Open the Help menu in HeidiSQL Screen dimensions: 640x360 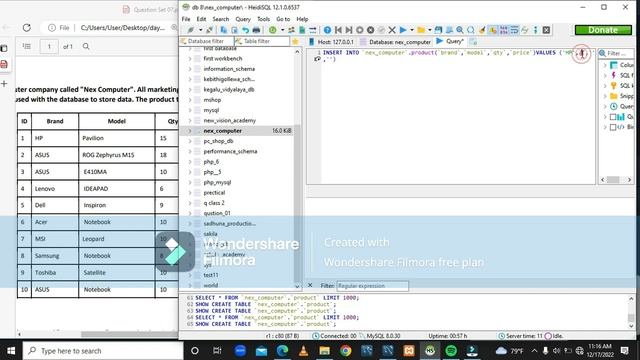click(x=302, y=19)
